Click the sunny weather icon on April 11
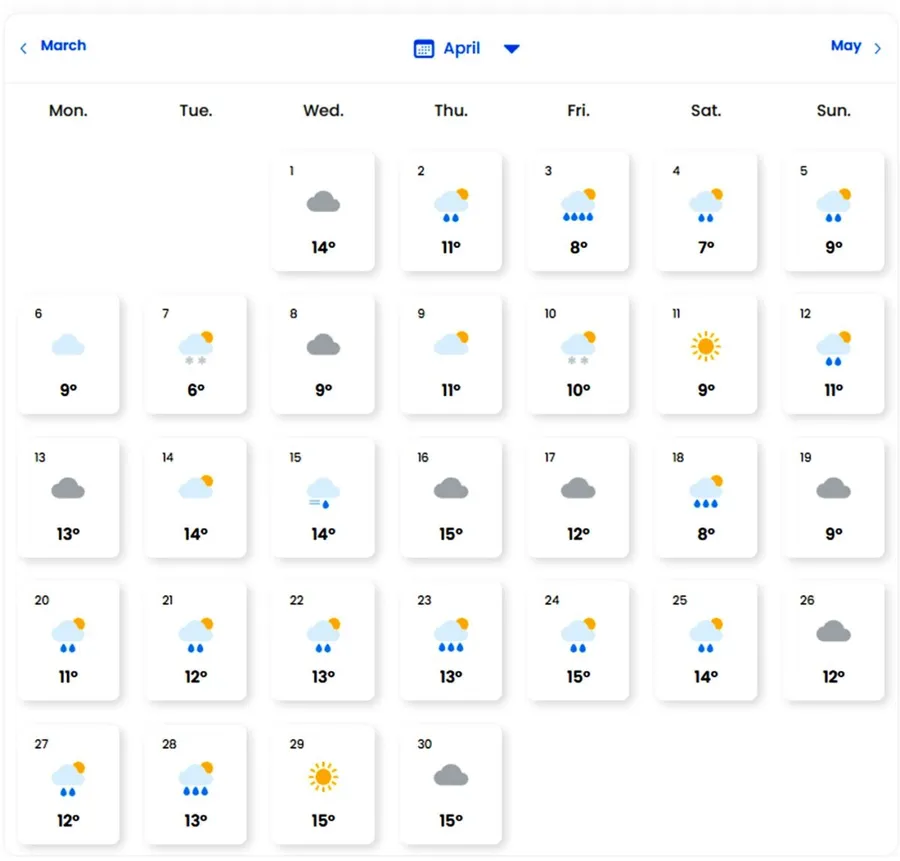This screenshot has width=900, height=861. click(705, 345)
